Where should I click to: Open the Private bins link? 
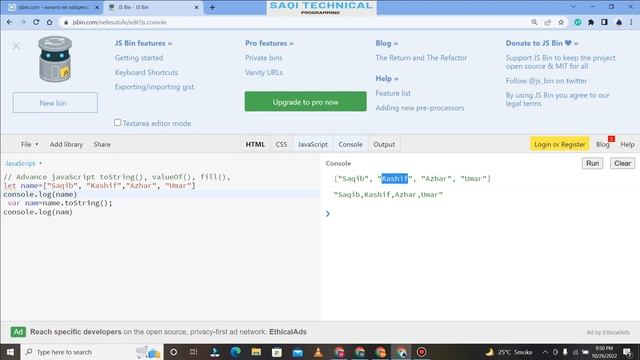click(264, 58)
